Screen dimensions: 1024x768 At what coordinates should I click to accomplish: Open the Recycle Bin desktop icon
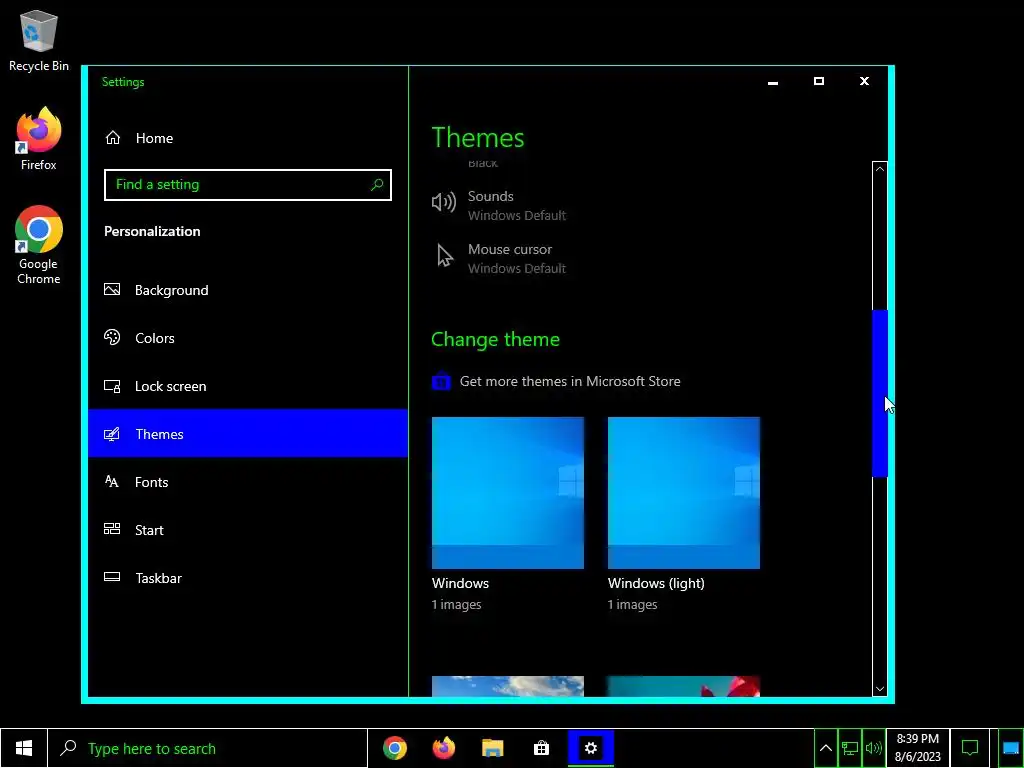(x=39, y=40)
